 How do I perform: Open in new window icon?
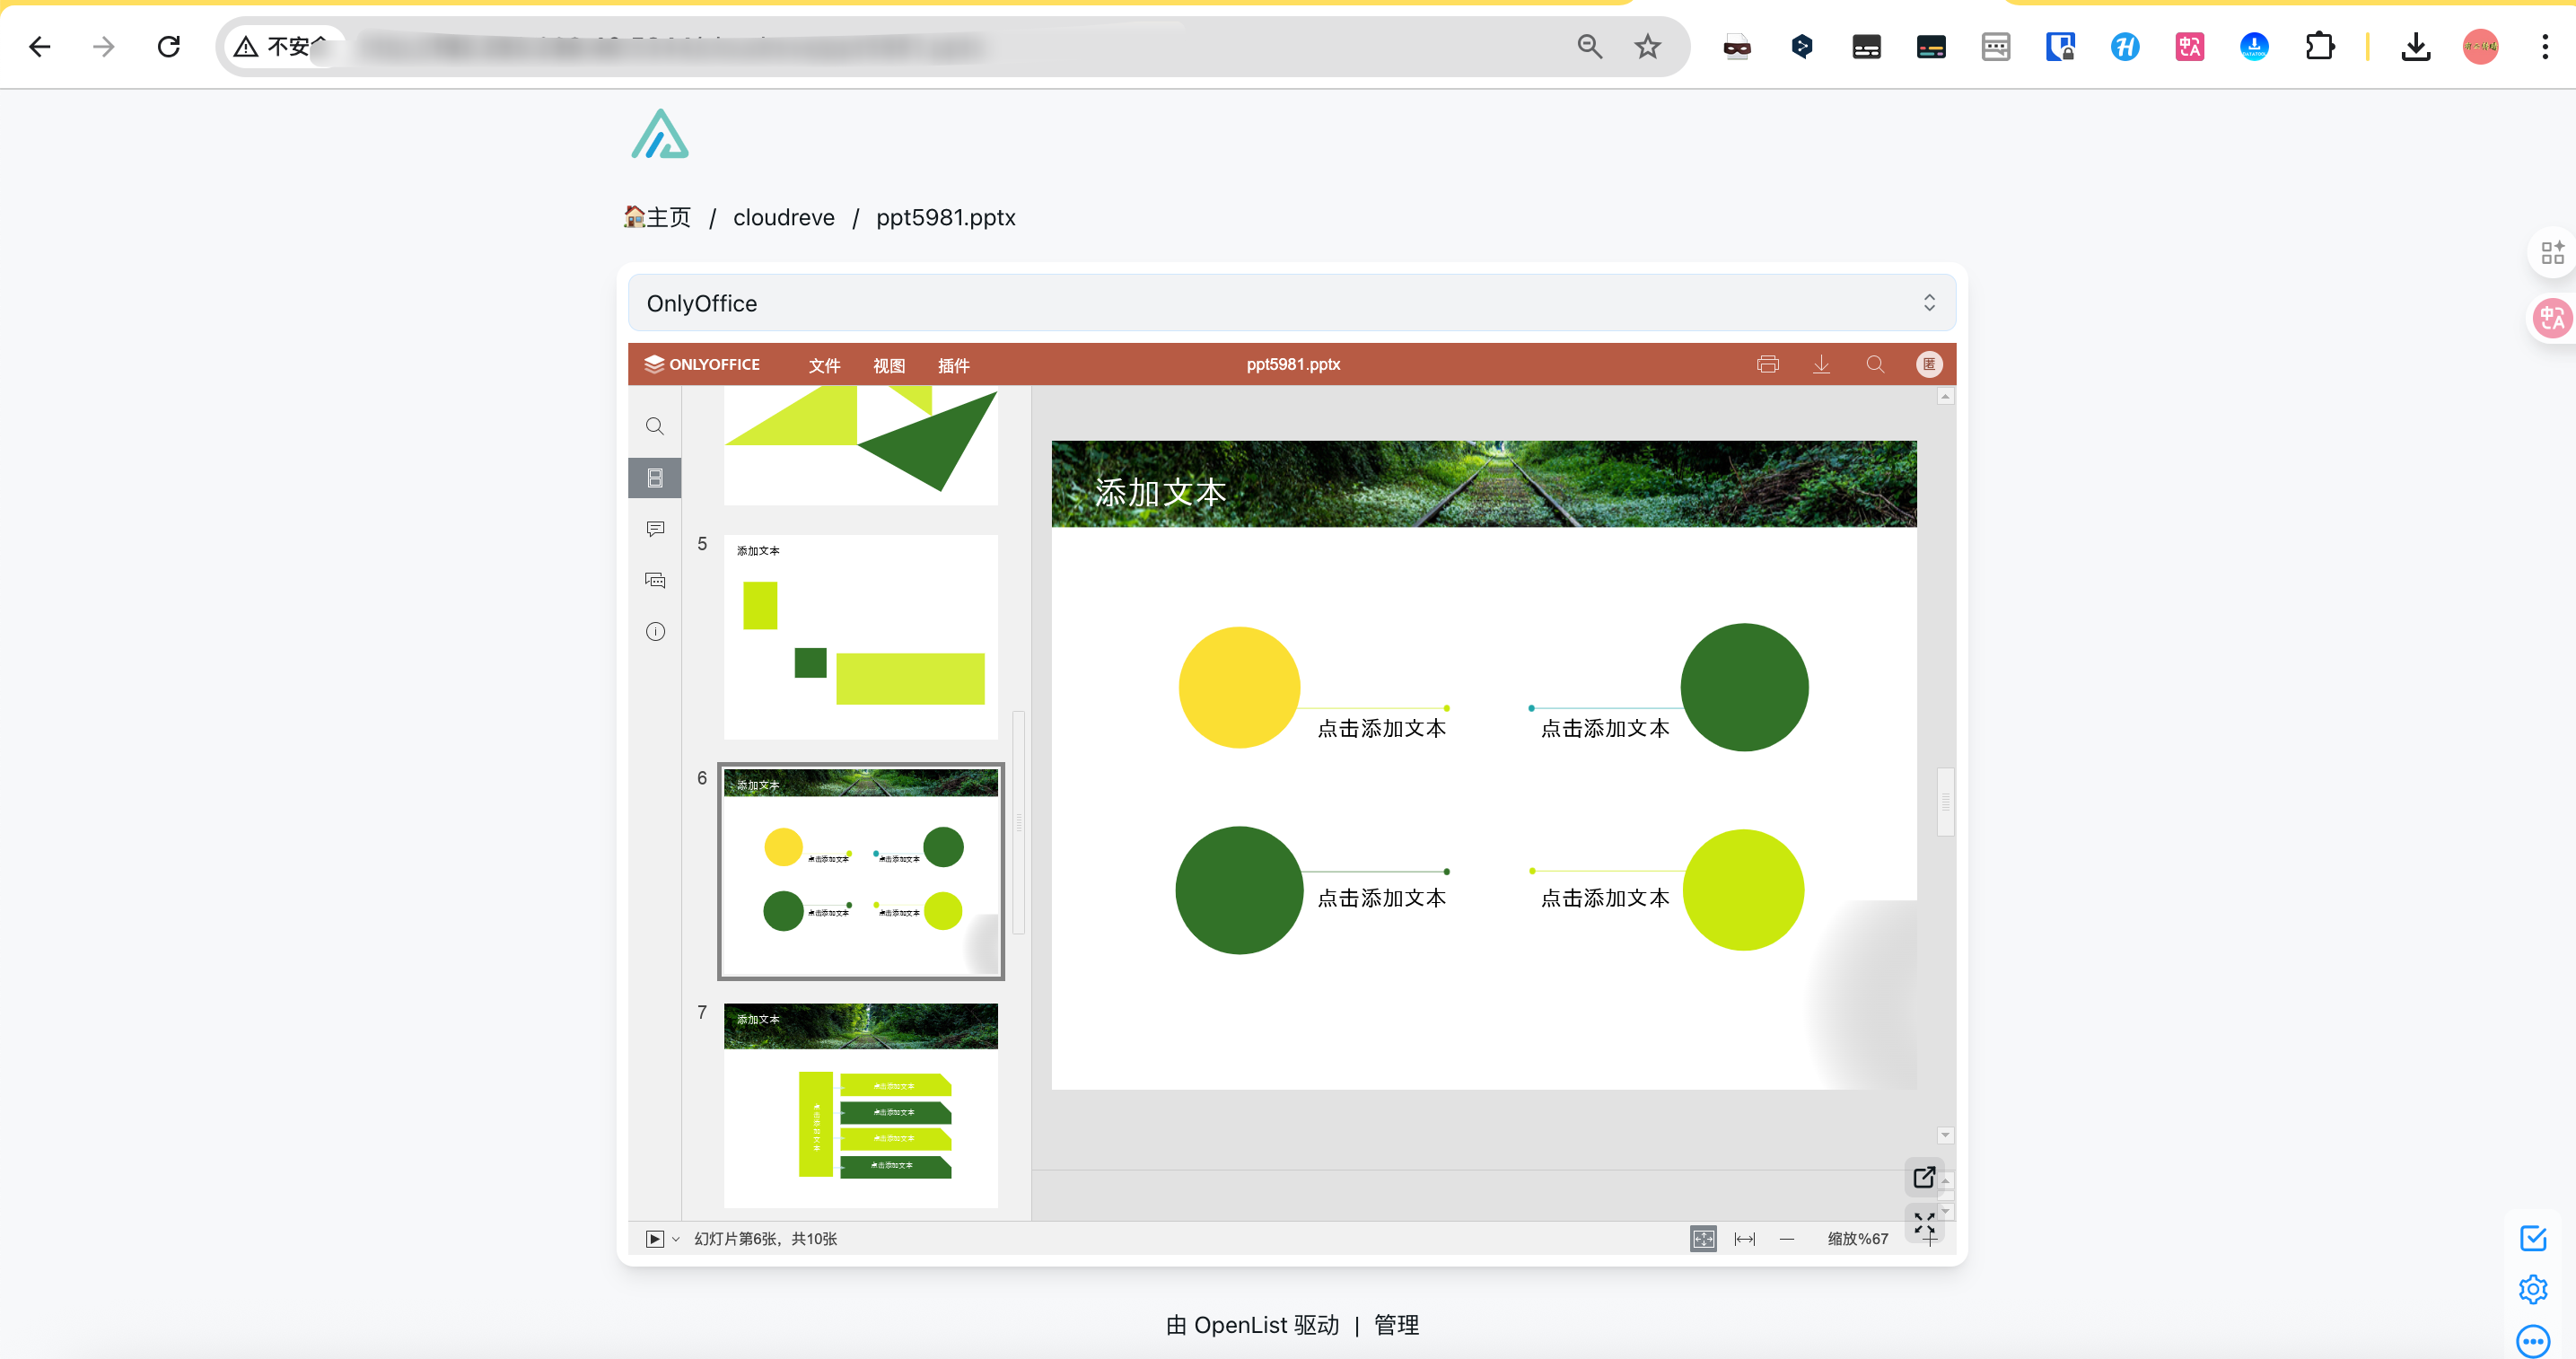(x=1923, y=1177)
